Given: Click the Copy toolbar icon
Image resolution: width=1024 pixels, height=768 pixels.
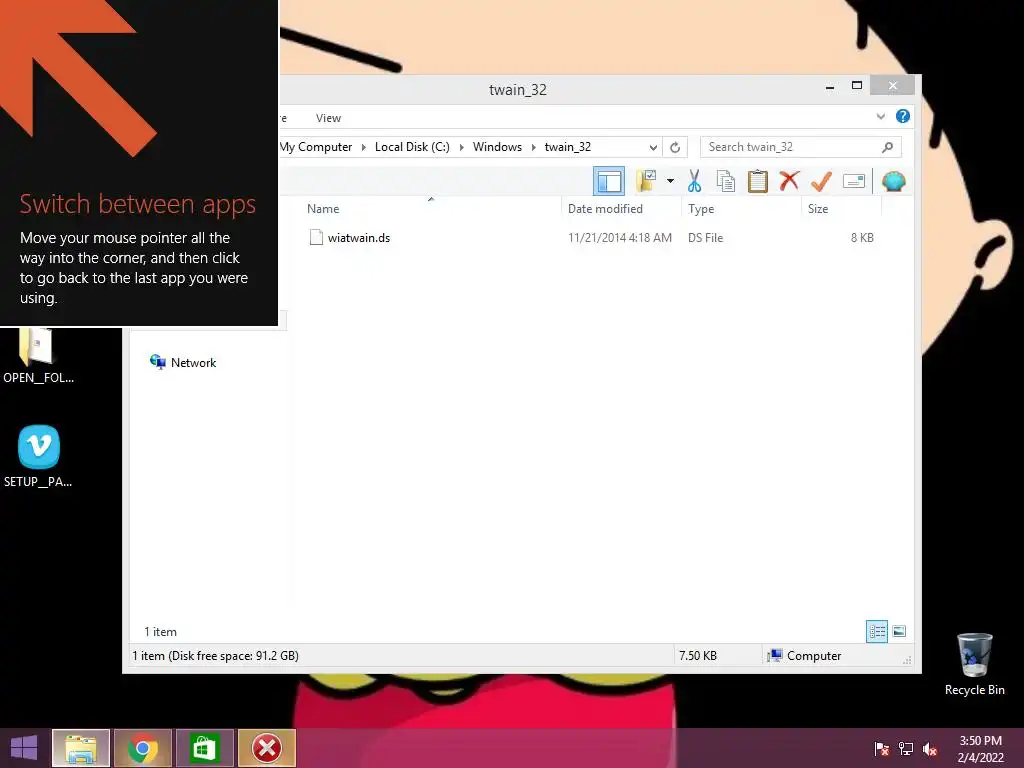Looking at the screenshot, I should [x=726, y=181].
